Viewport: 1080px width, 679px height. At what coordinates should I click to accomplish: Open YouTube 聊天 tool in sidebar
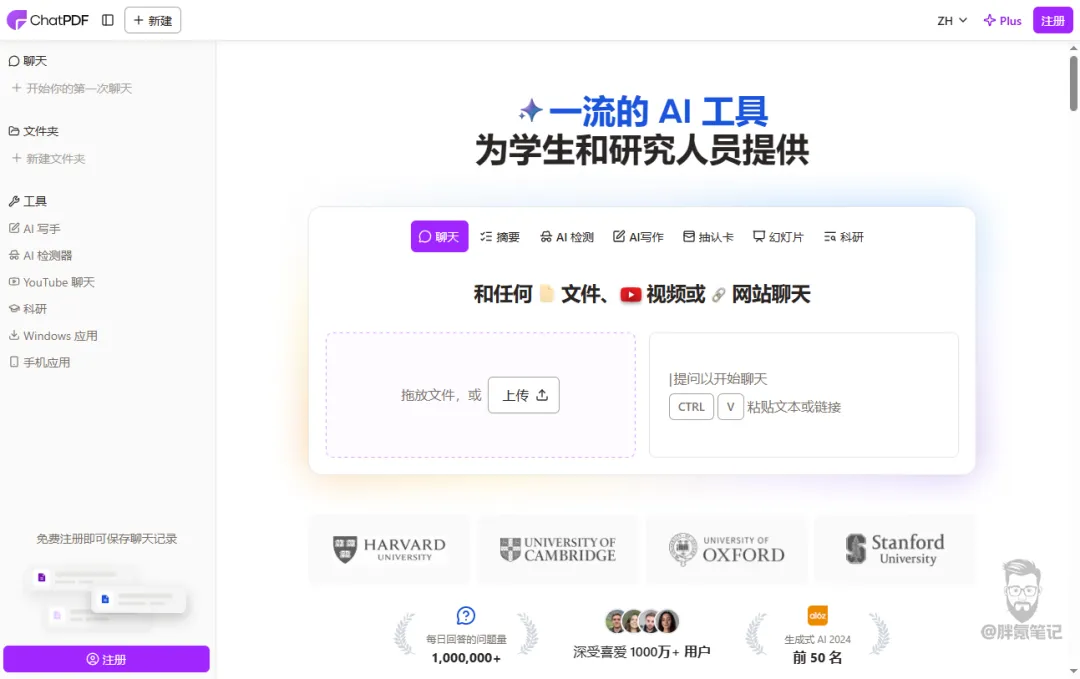[x=52, y=282]
